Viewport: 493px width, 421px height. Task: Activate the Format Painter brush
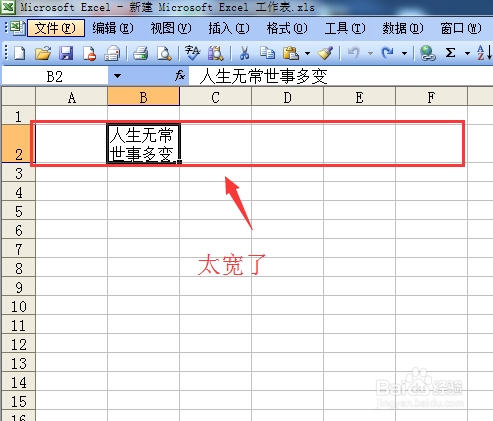325,53
